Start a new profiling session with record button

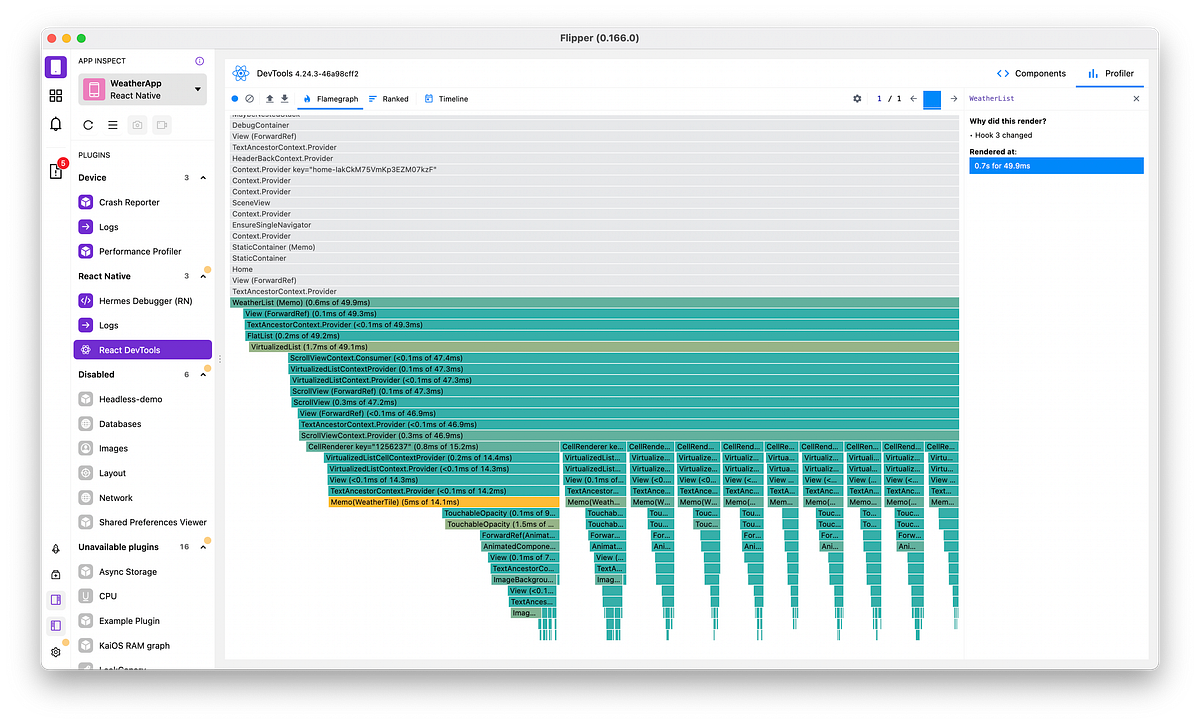click(235, 98)
